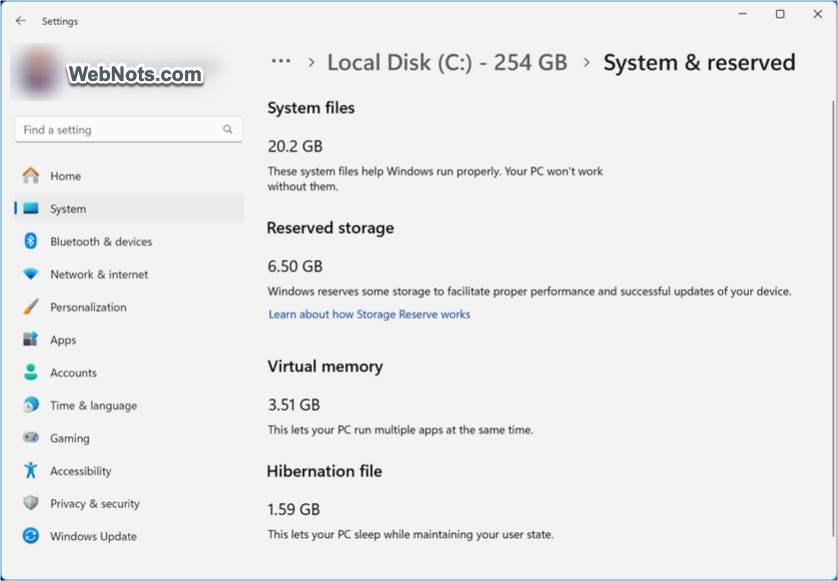Click the Find a setting search box

(x=128, y=130)
